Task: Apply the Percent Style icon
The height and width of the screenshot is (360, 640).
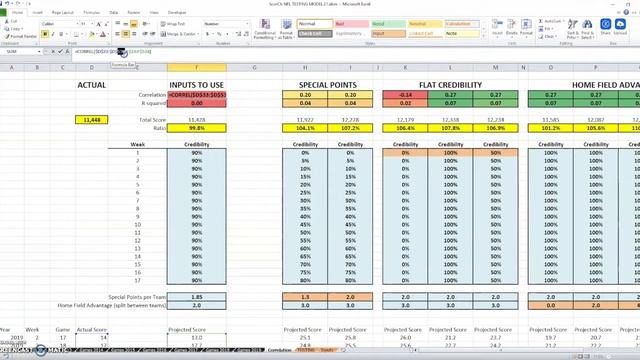Action: click(x=219, y=34)
